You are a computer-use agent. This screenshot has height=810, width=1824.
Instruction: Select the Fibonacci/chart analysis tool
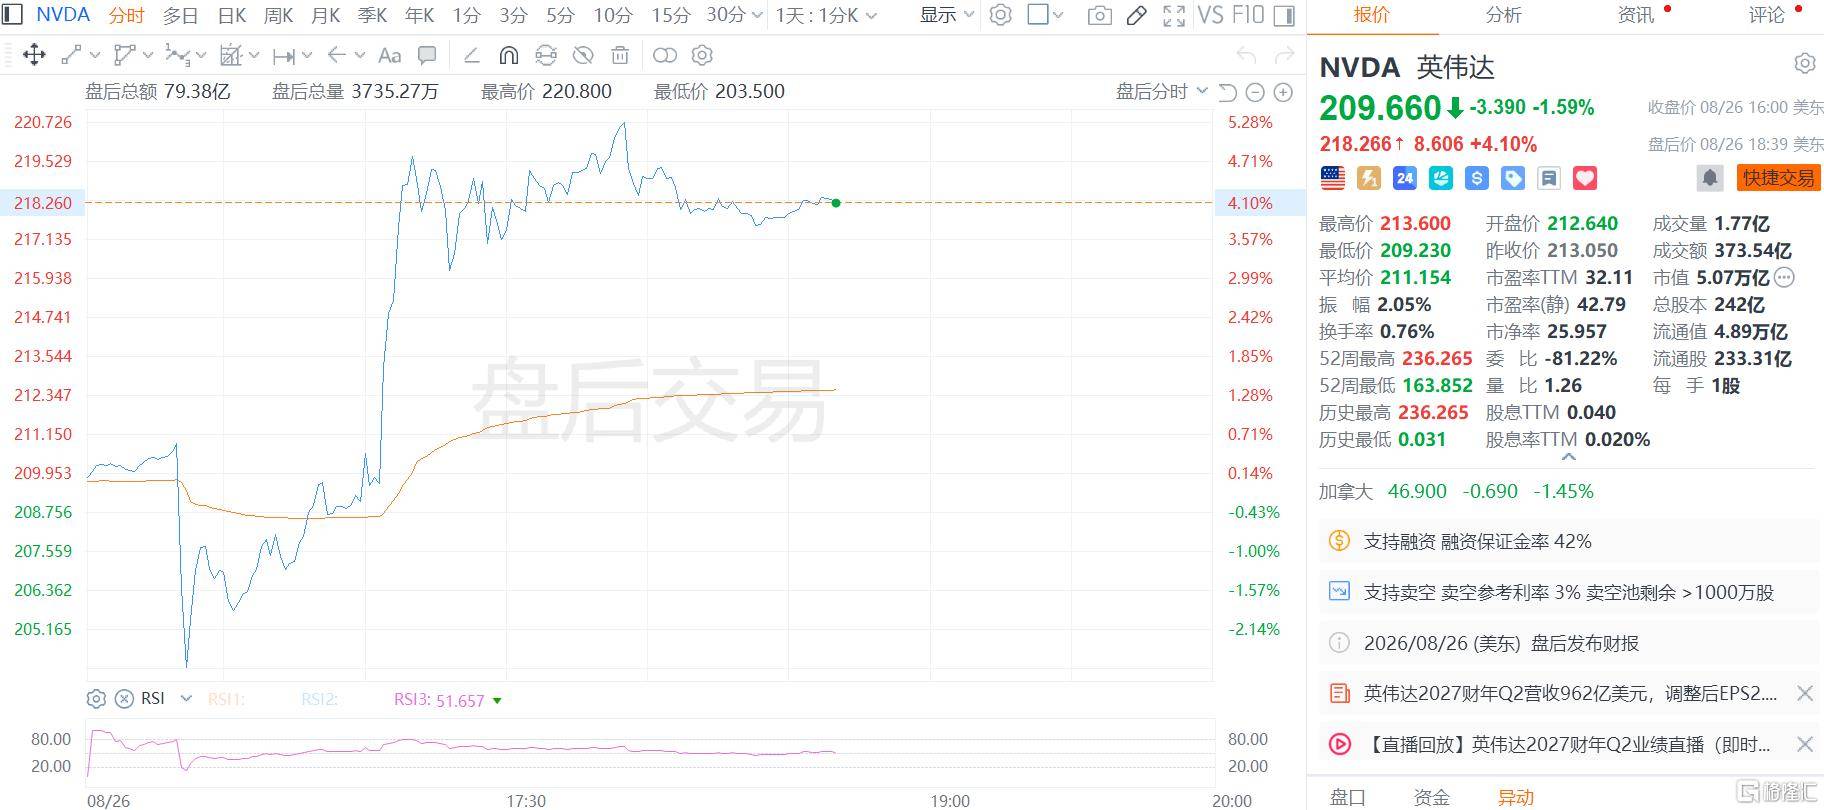[231, 55]
